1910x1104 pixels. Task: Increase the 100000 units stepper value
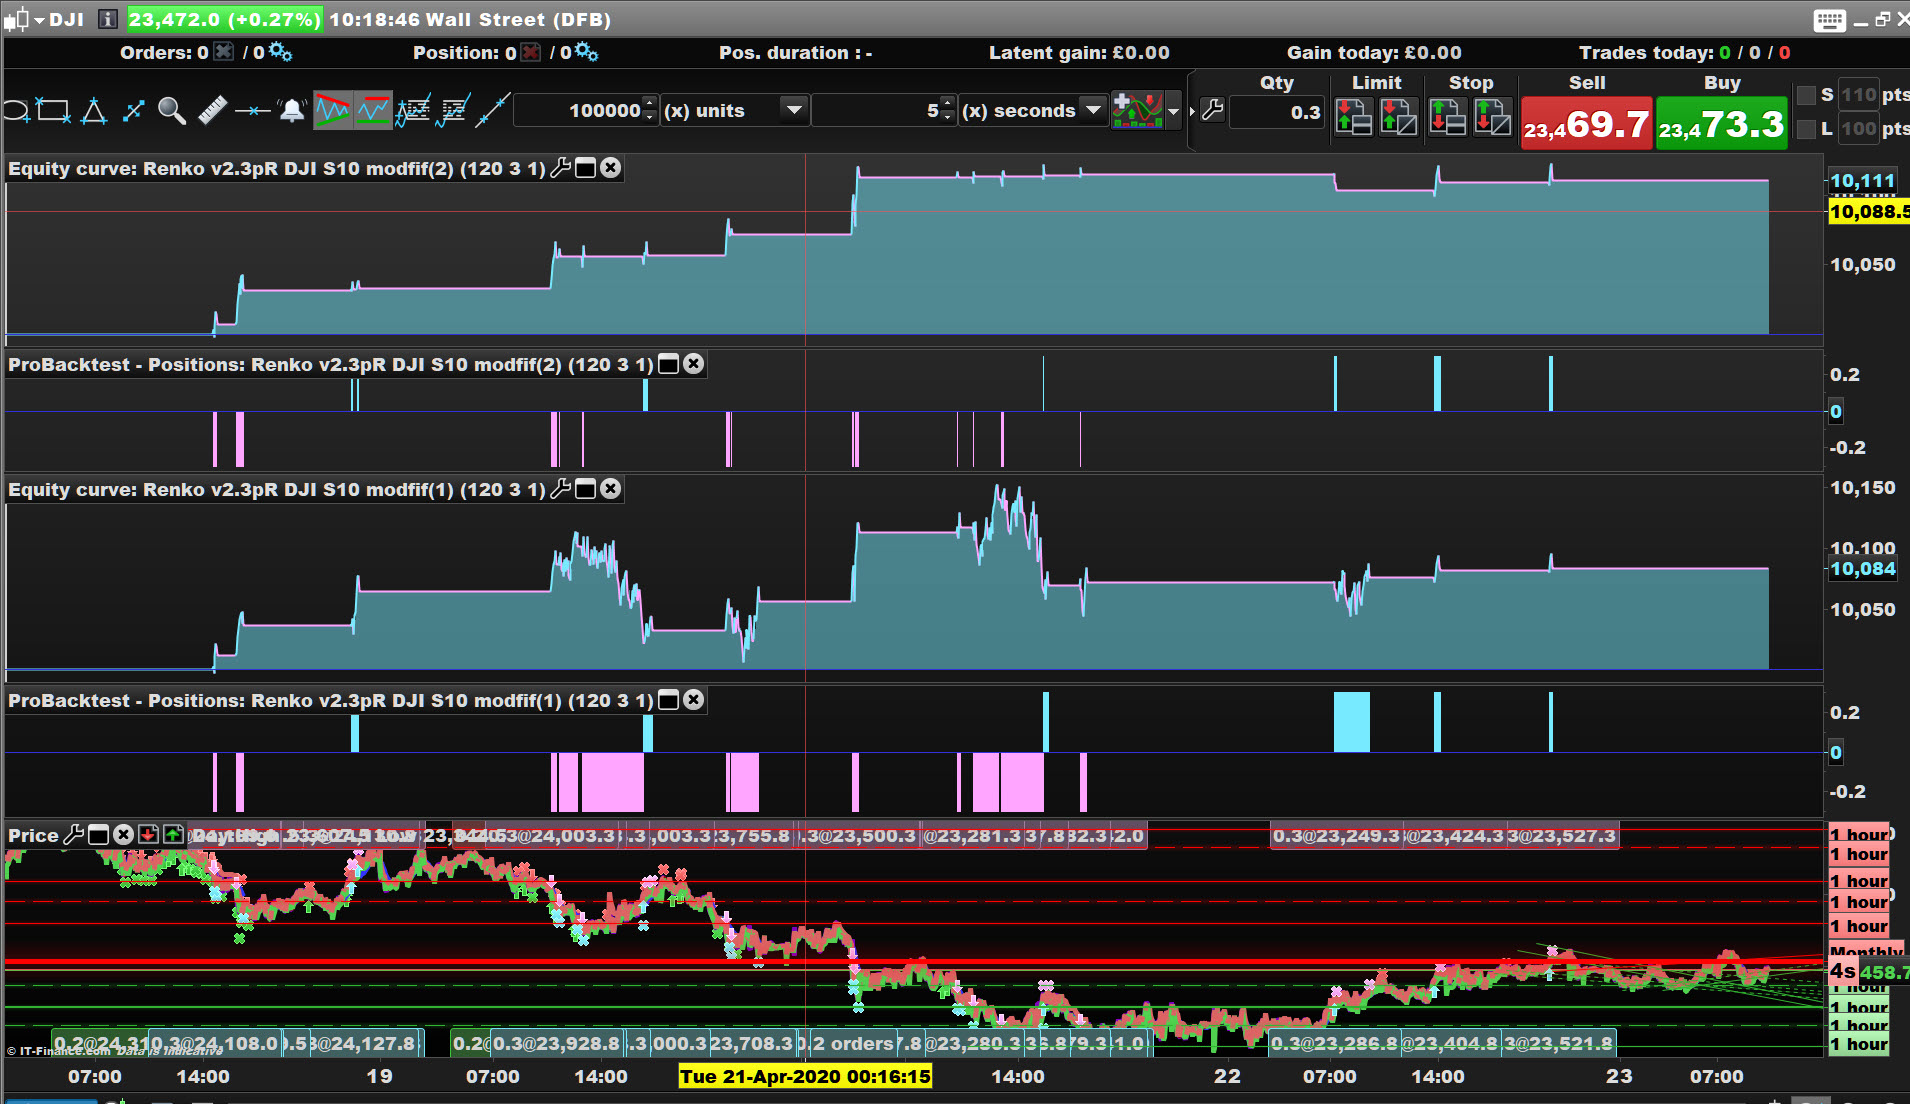[x=650, y=104]
